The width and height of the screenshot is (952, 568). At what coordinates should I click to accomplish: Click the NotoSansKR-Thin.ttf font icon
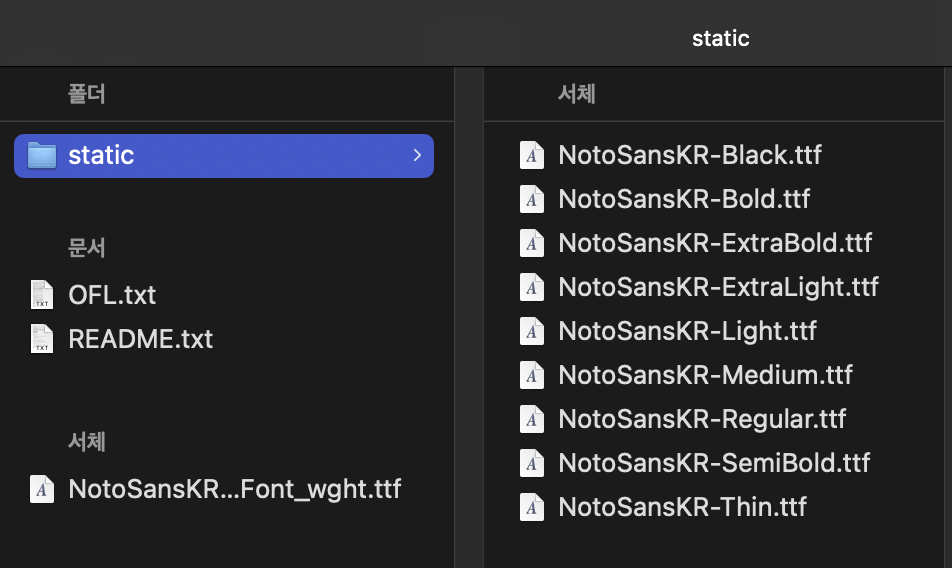point(532,507)
